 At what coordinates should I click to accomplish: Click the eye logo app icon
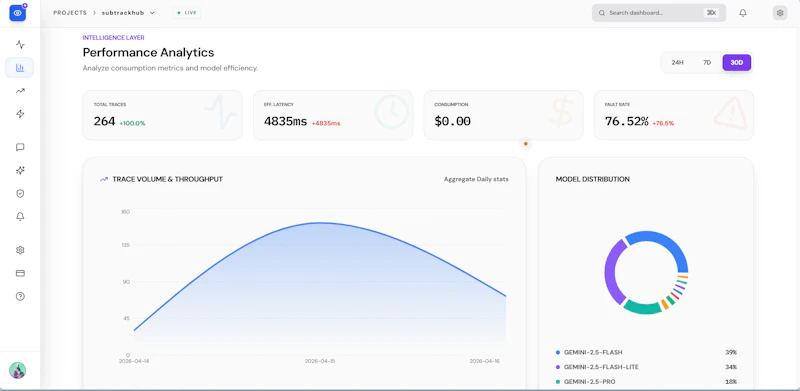point(17,13)
